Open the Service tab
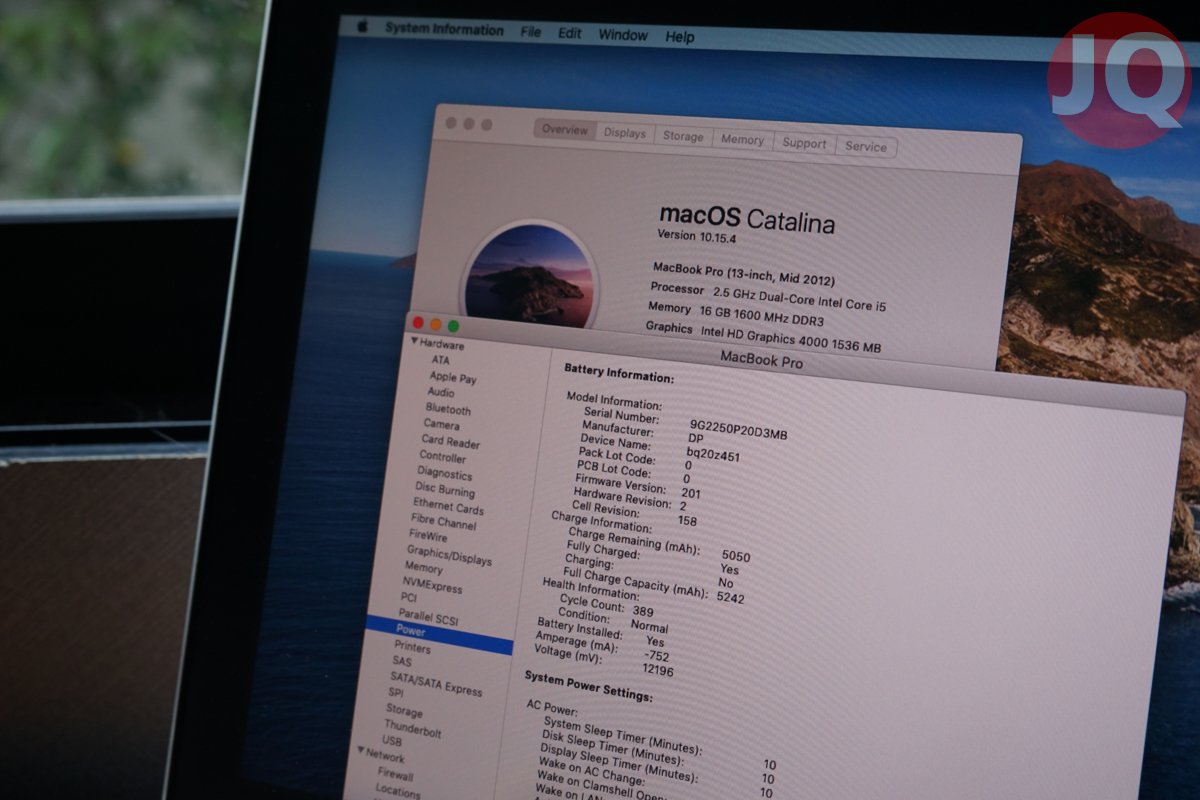1200x800 pixels. (865, 146)
